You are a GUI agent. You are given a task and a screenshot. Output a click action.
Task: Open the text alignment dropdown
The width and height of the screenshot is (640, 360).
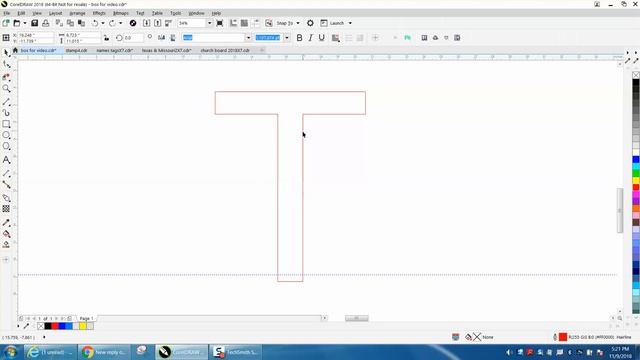[x=336, y=38]
